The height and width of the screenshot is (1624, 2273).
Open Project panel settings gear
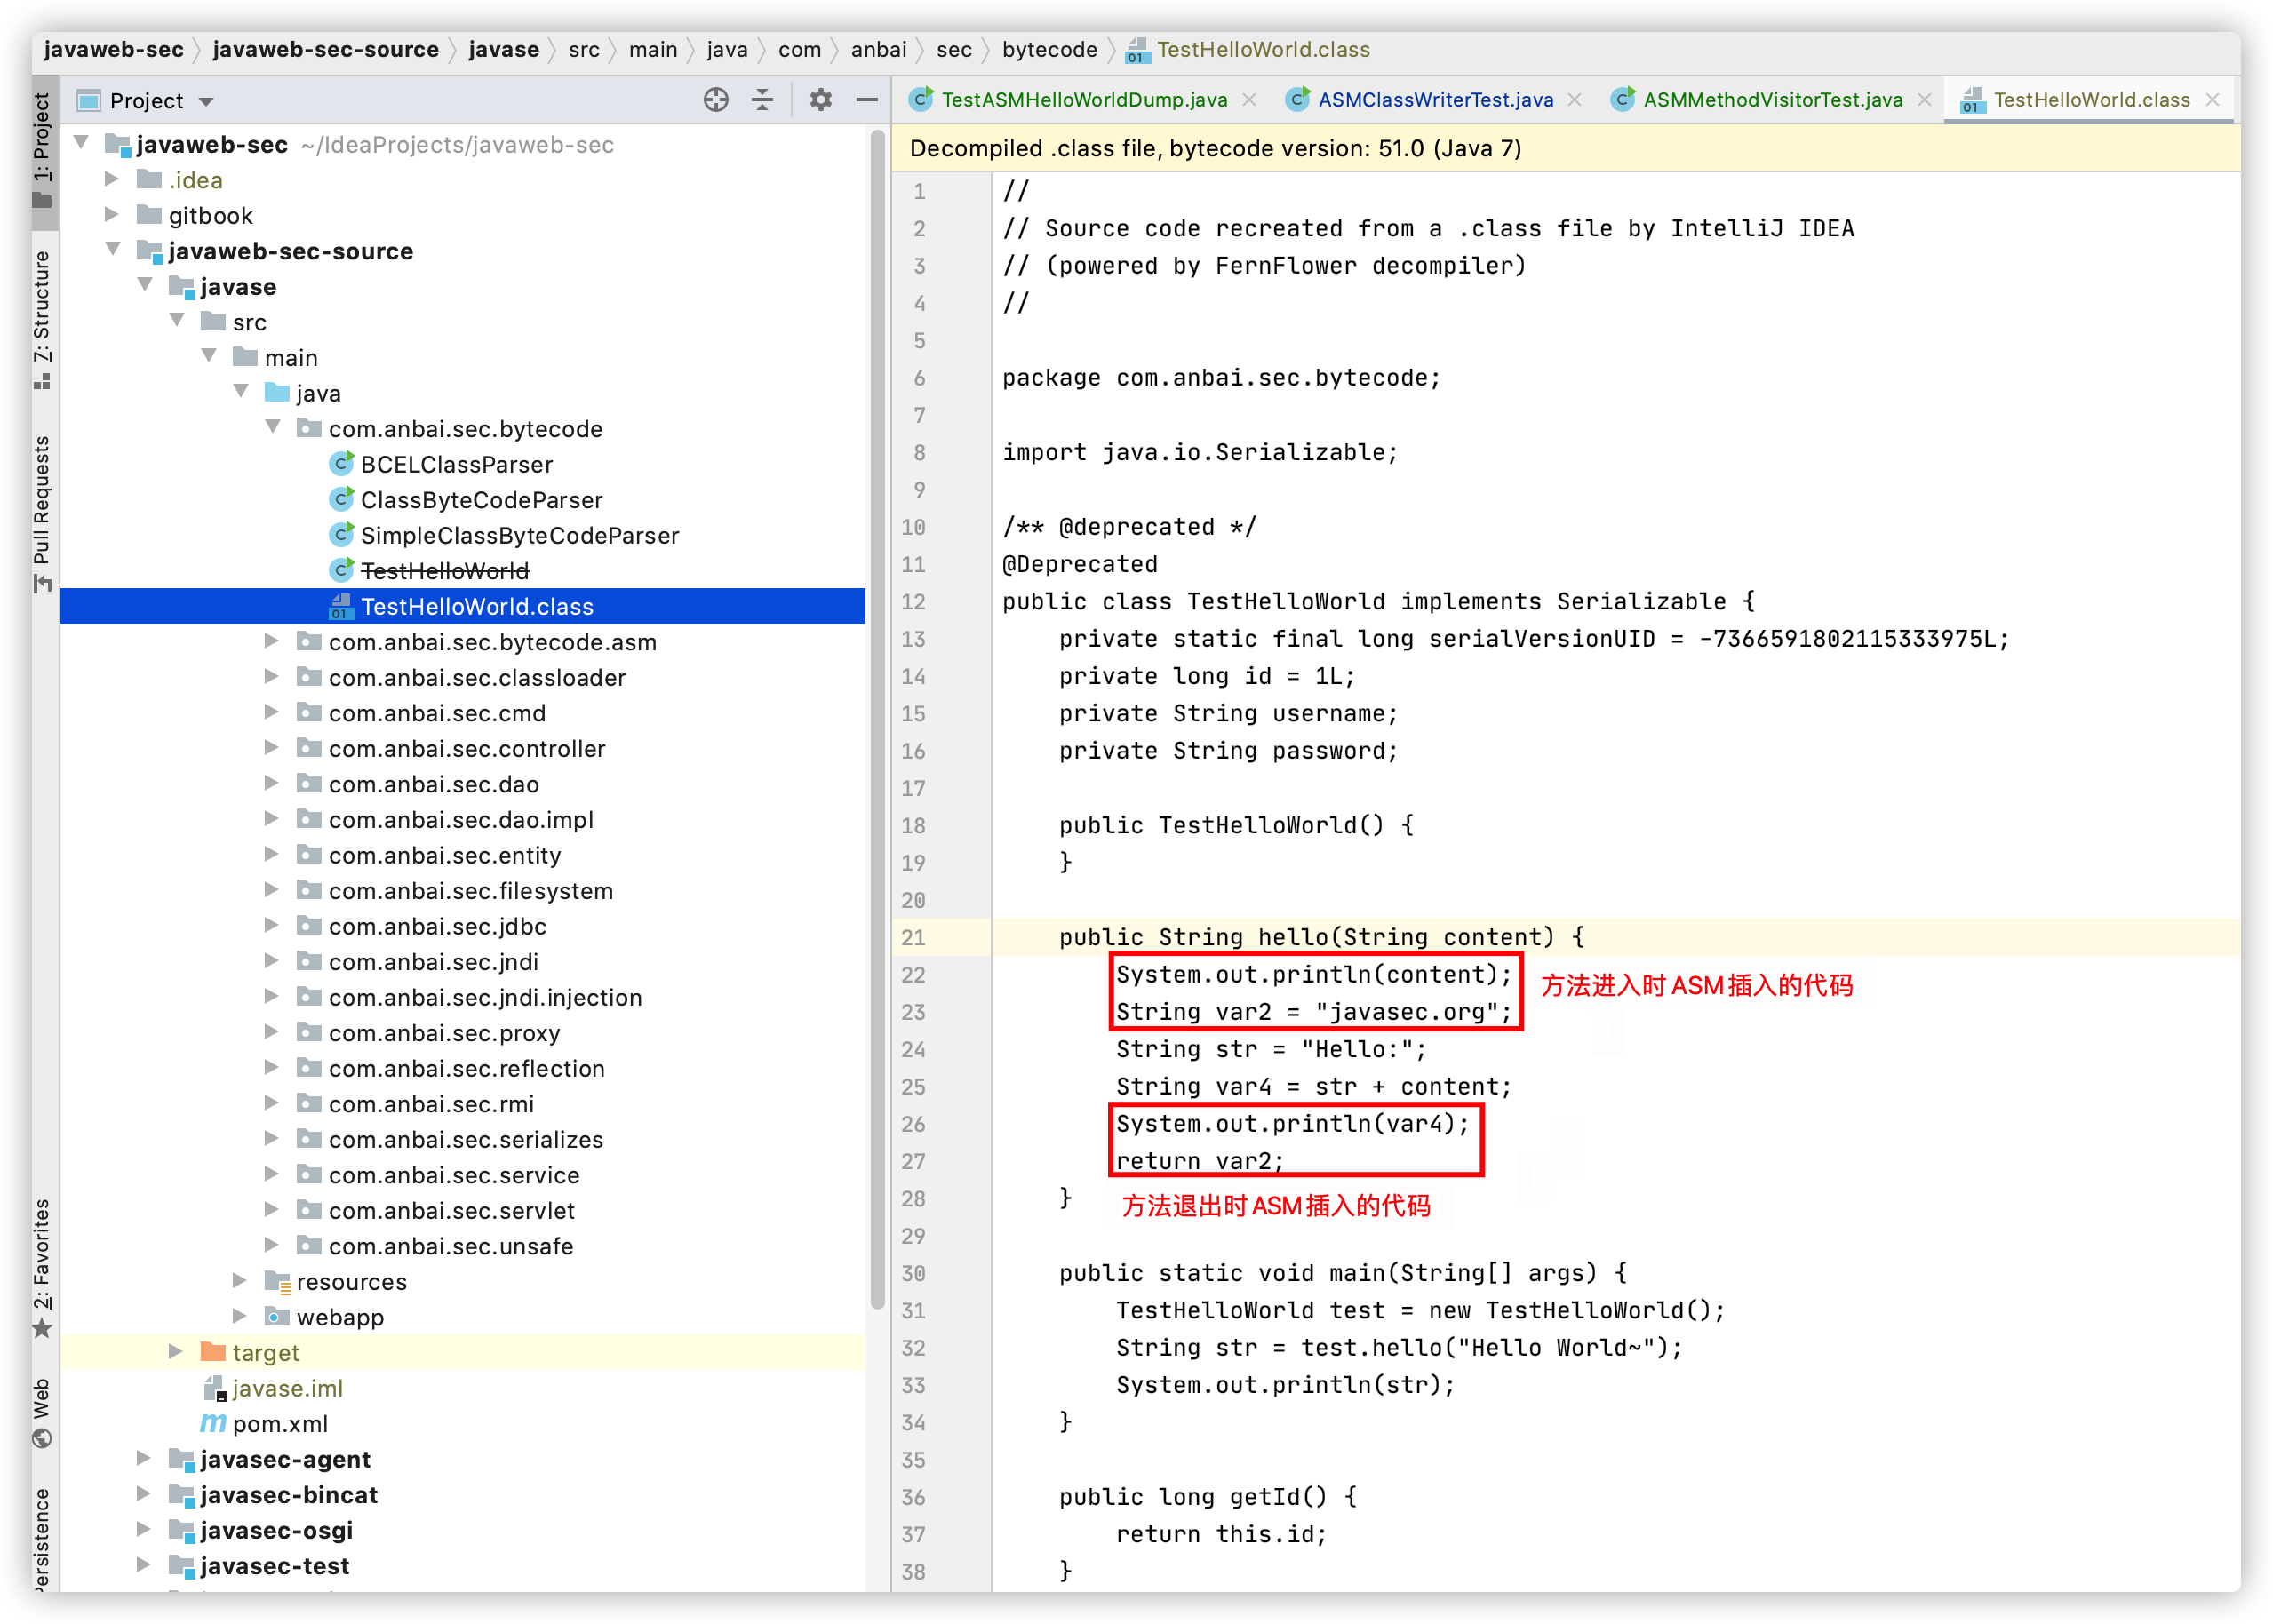pos(821,100)
